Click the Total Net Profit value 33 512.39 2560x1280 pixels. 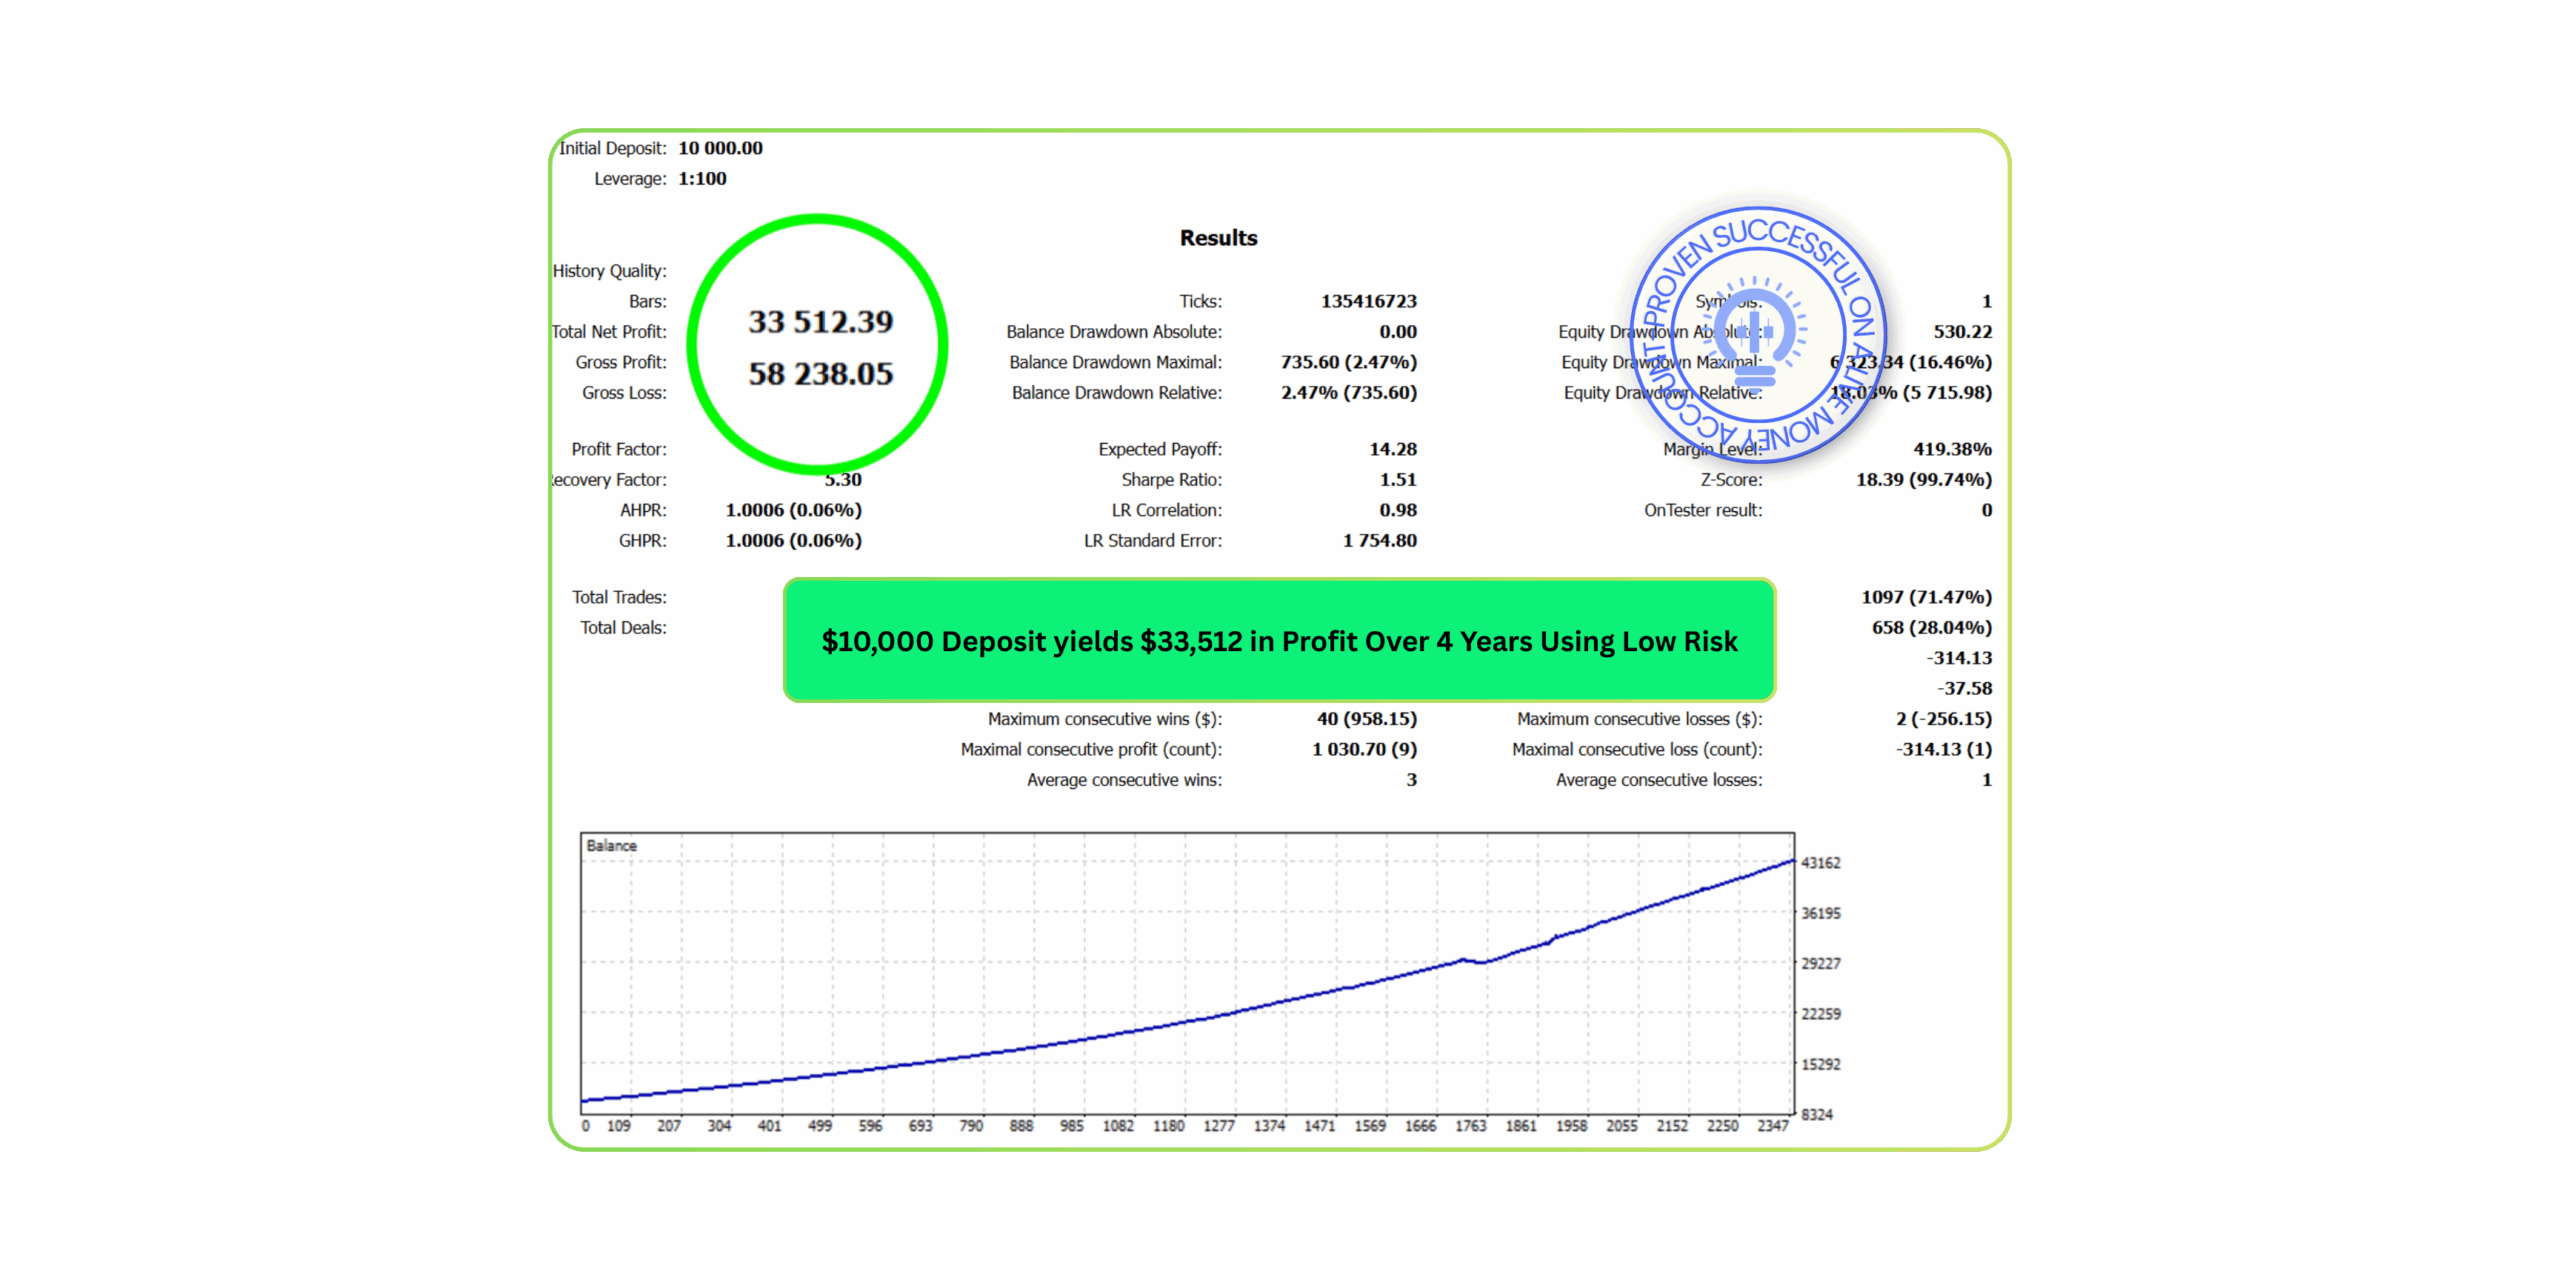pyautogui.click(x=820, y=322)
